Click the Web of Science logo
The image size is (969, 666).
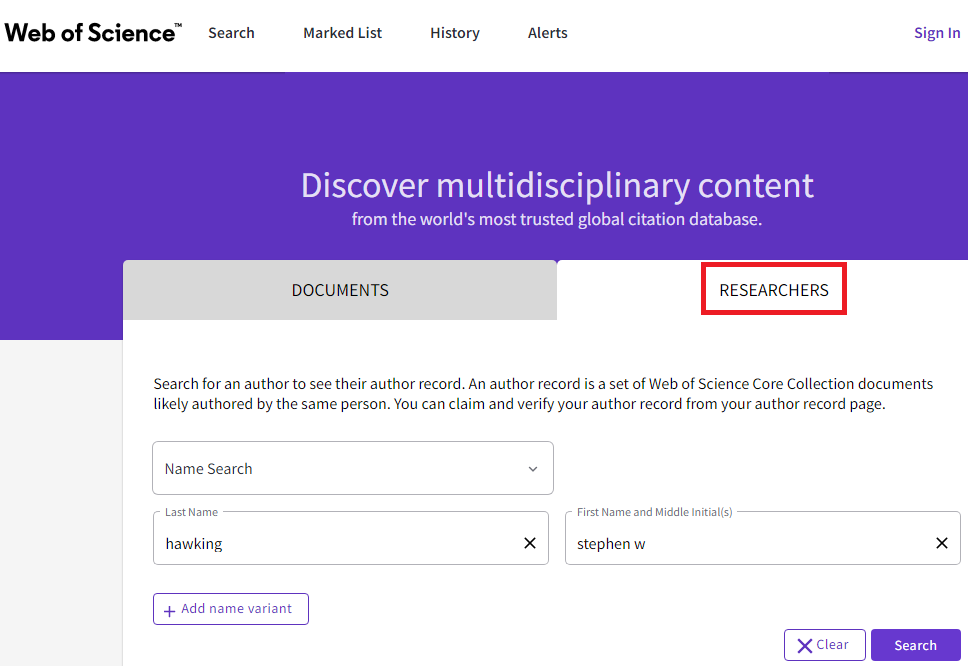tap(93, 33)
